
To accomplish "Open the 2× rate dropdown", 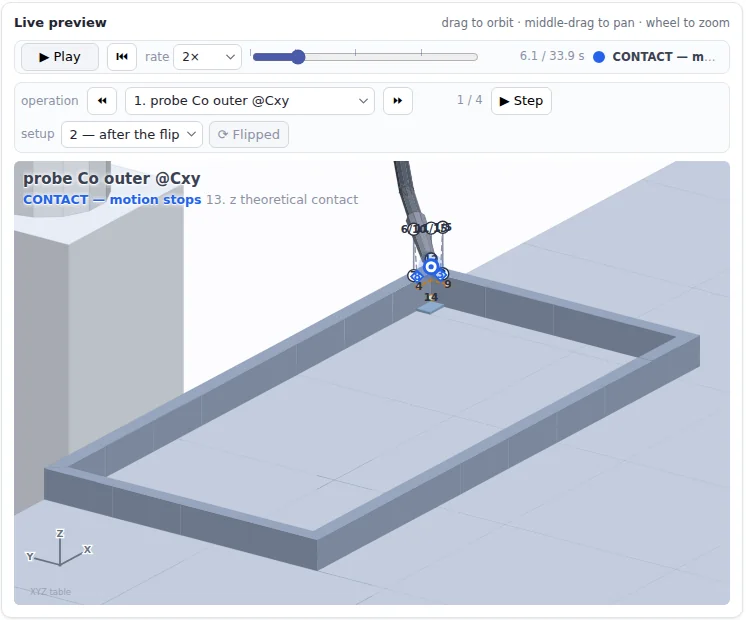I will pyautogui.click(x=207, y=57).
